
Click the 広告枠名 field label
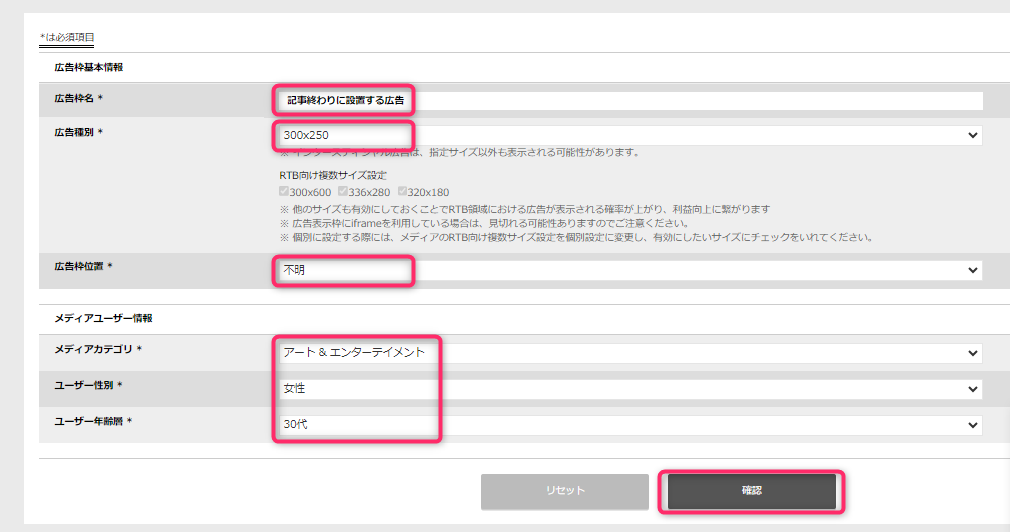point(78,98)
